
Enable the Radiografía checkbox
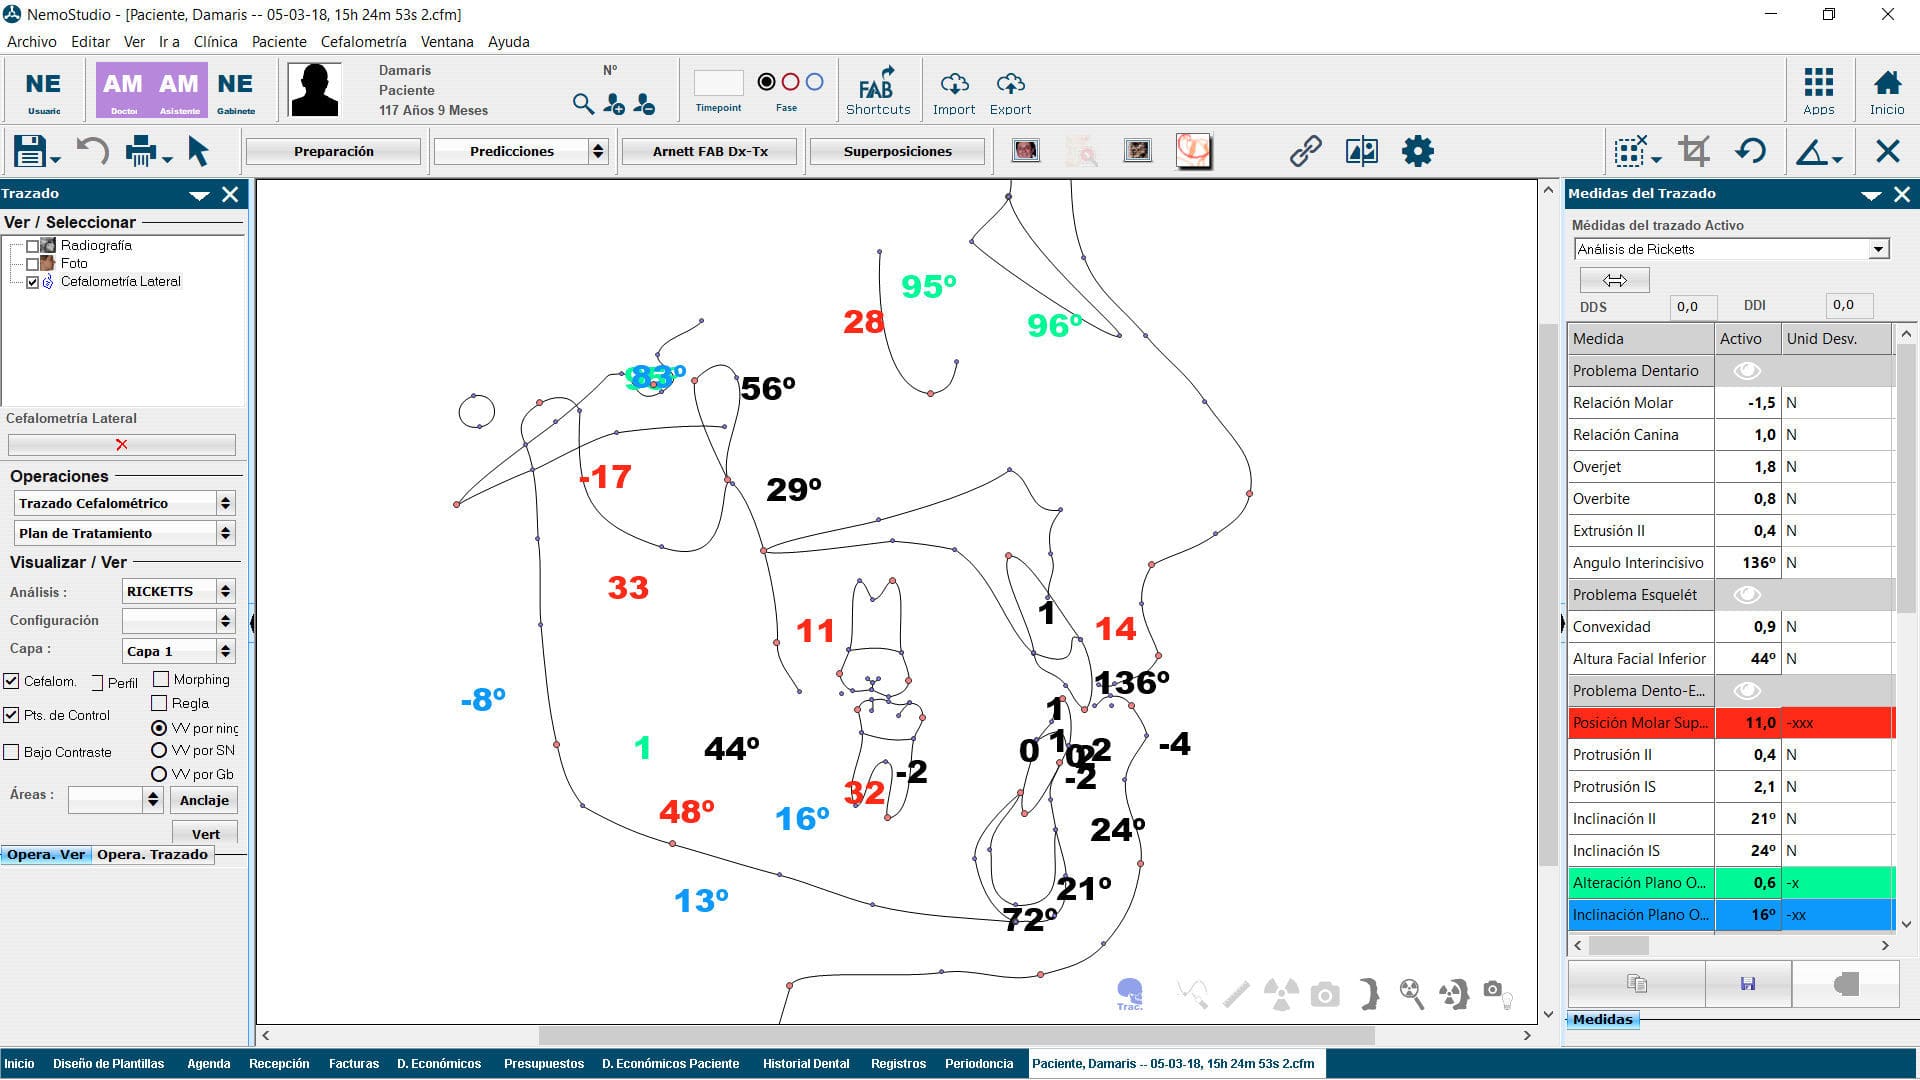pos(31,245)
